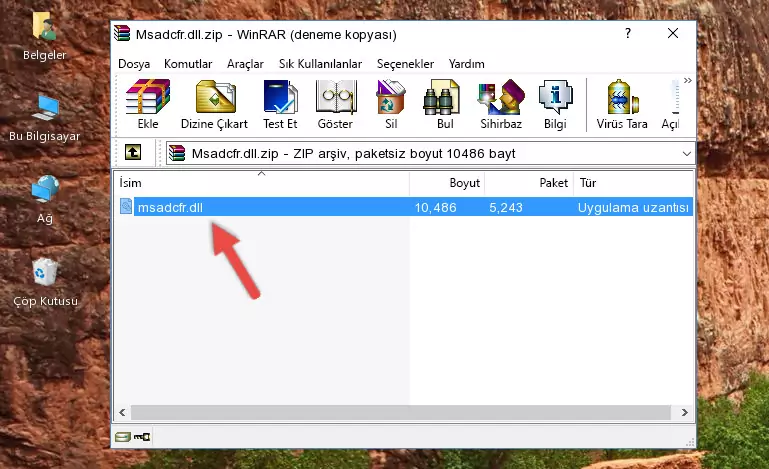Open the Dosya menu

click(134, 64)
